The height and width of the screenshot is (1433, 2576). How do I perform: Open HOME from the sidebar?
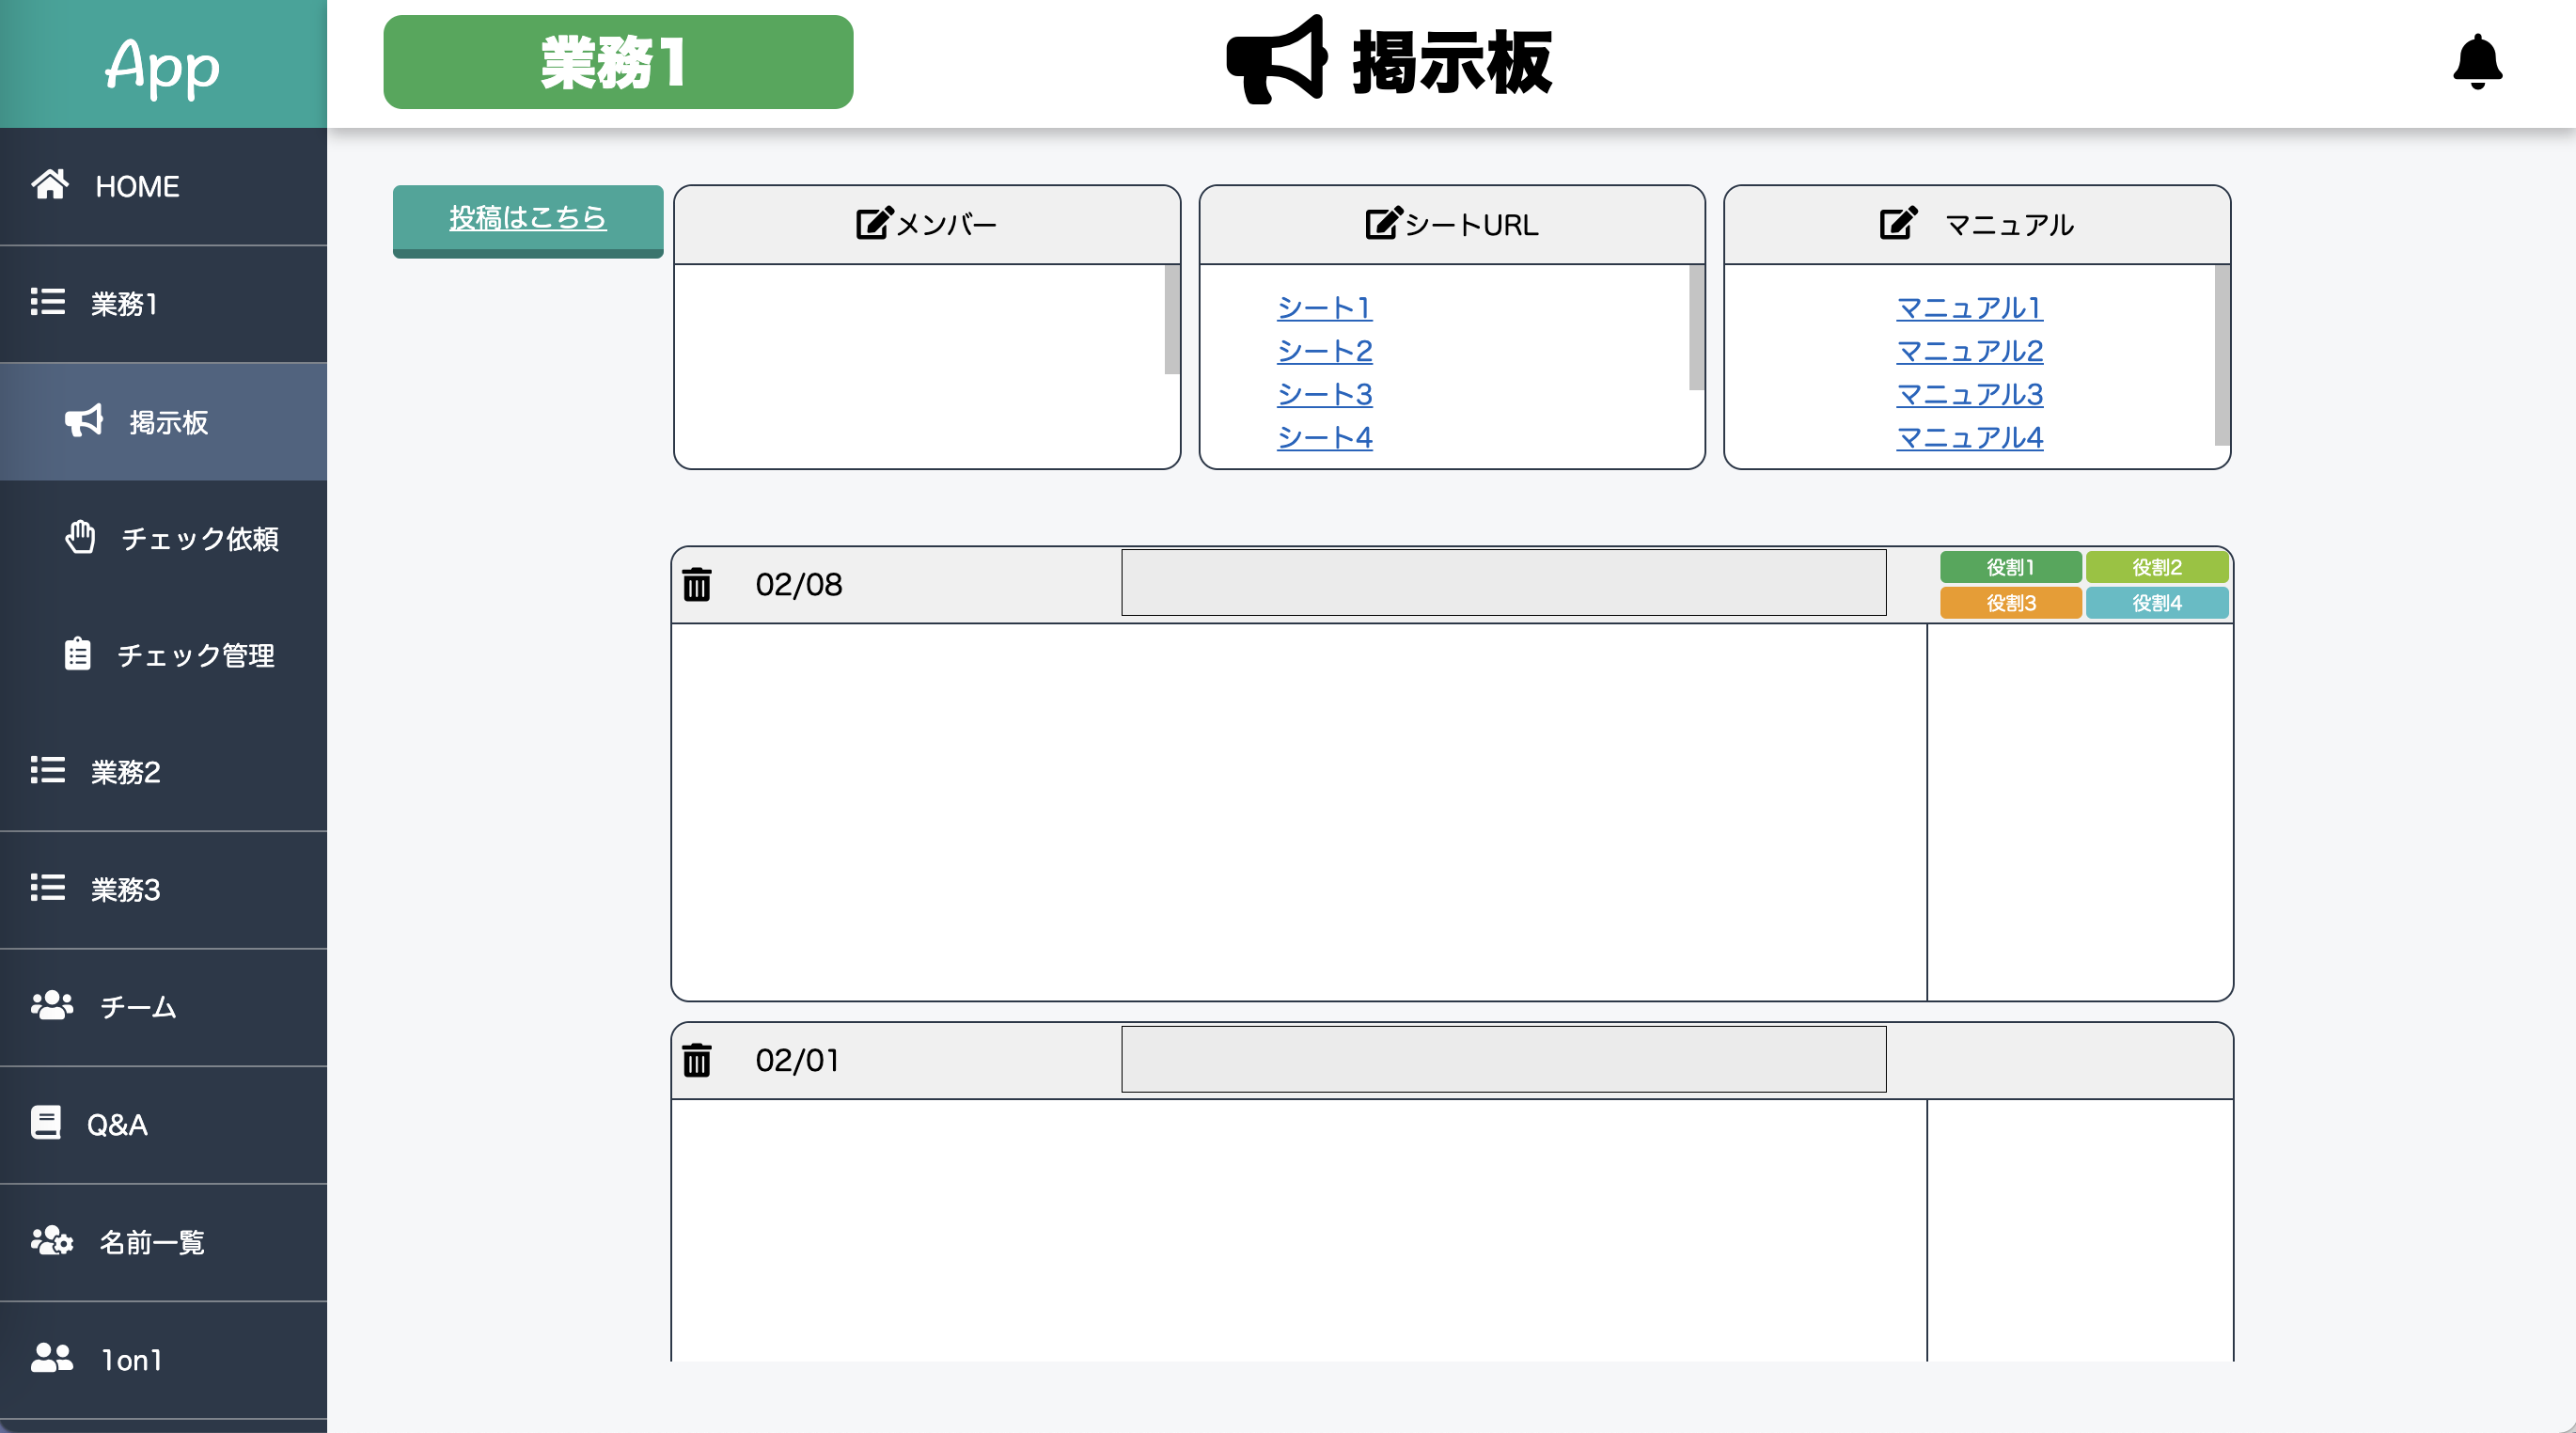137,186
